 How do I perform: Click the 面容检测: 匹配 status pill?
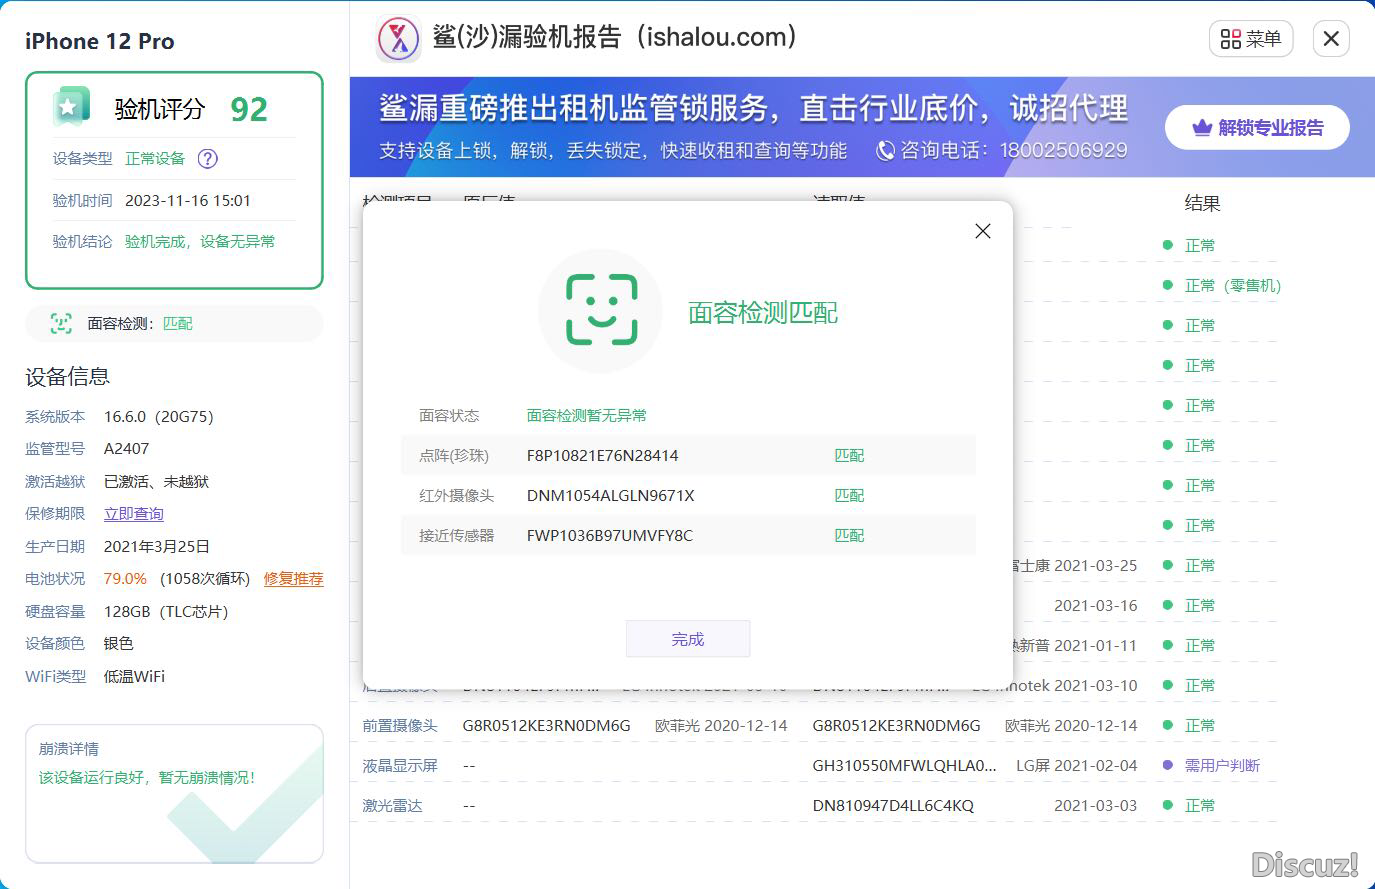(x=174, y=324)
